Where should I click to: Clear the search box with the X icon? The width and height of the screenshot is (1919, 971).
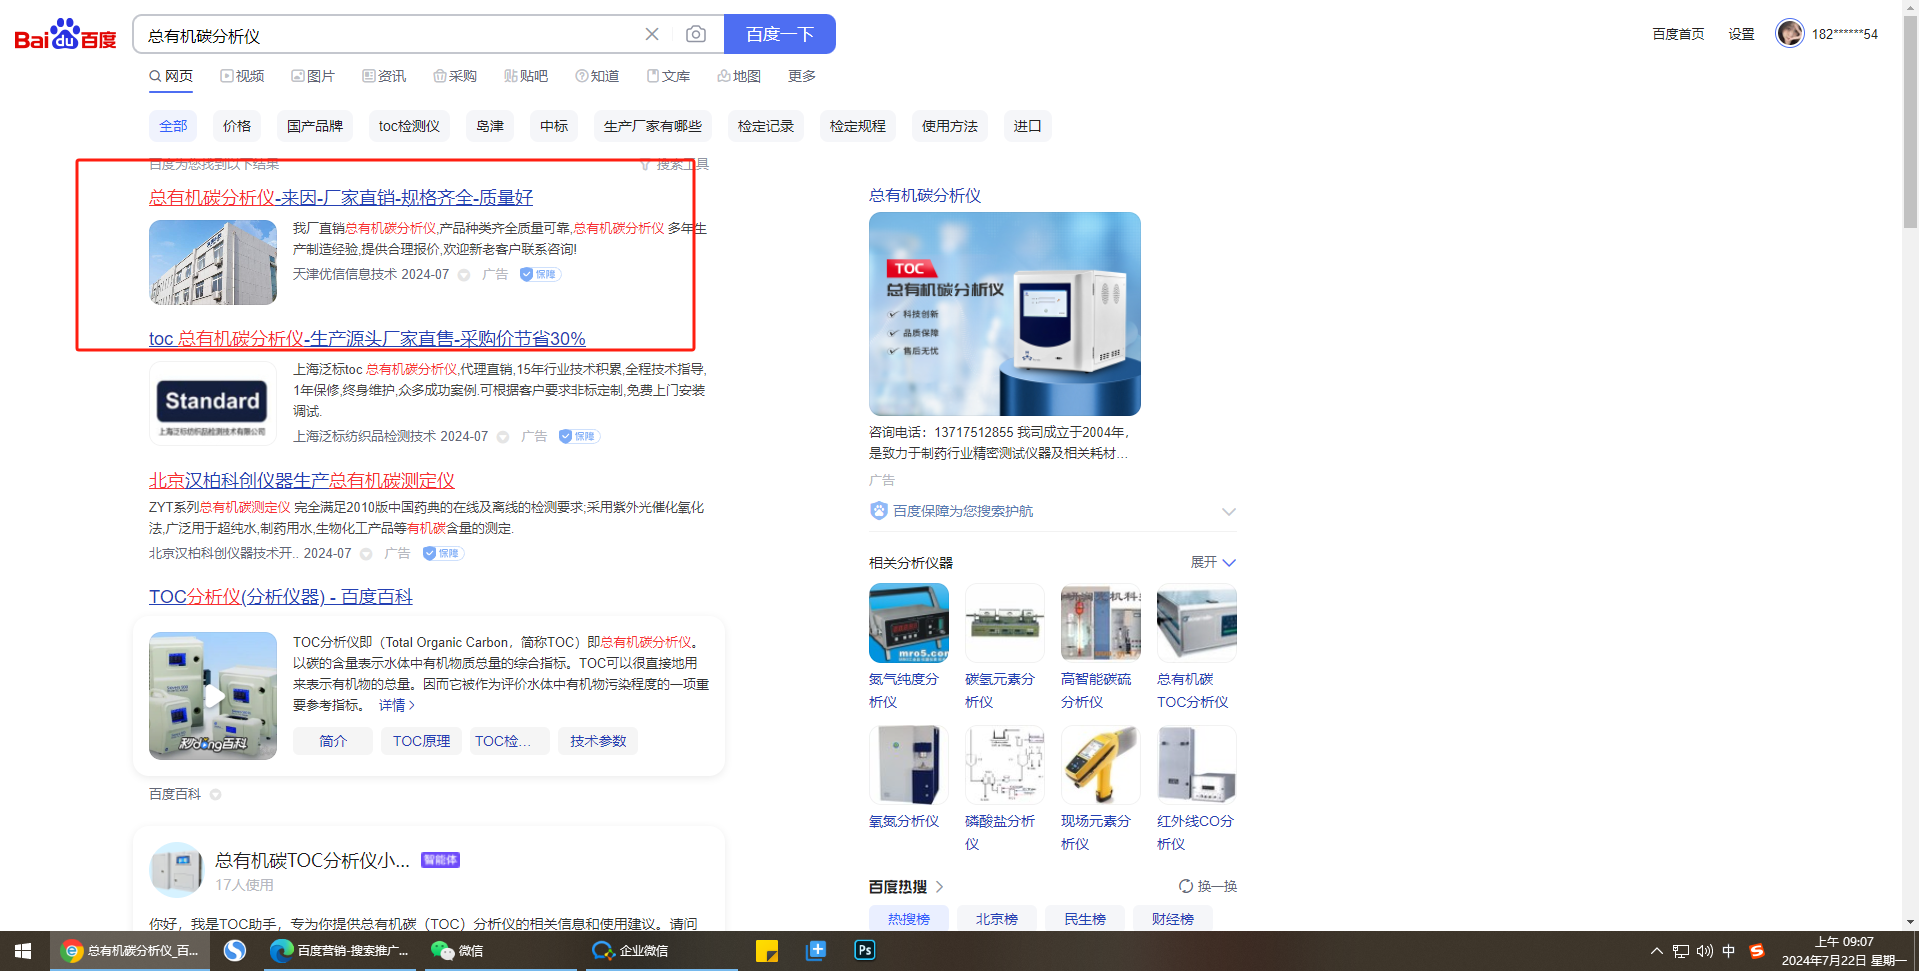click(652, 34)
